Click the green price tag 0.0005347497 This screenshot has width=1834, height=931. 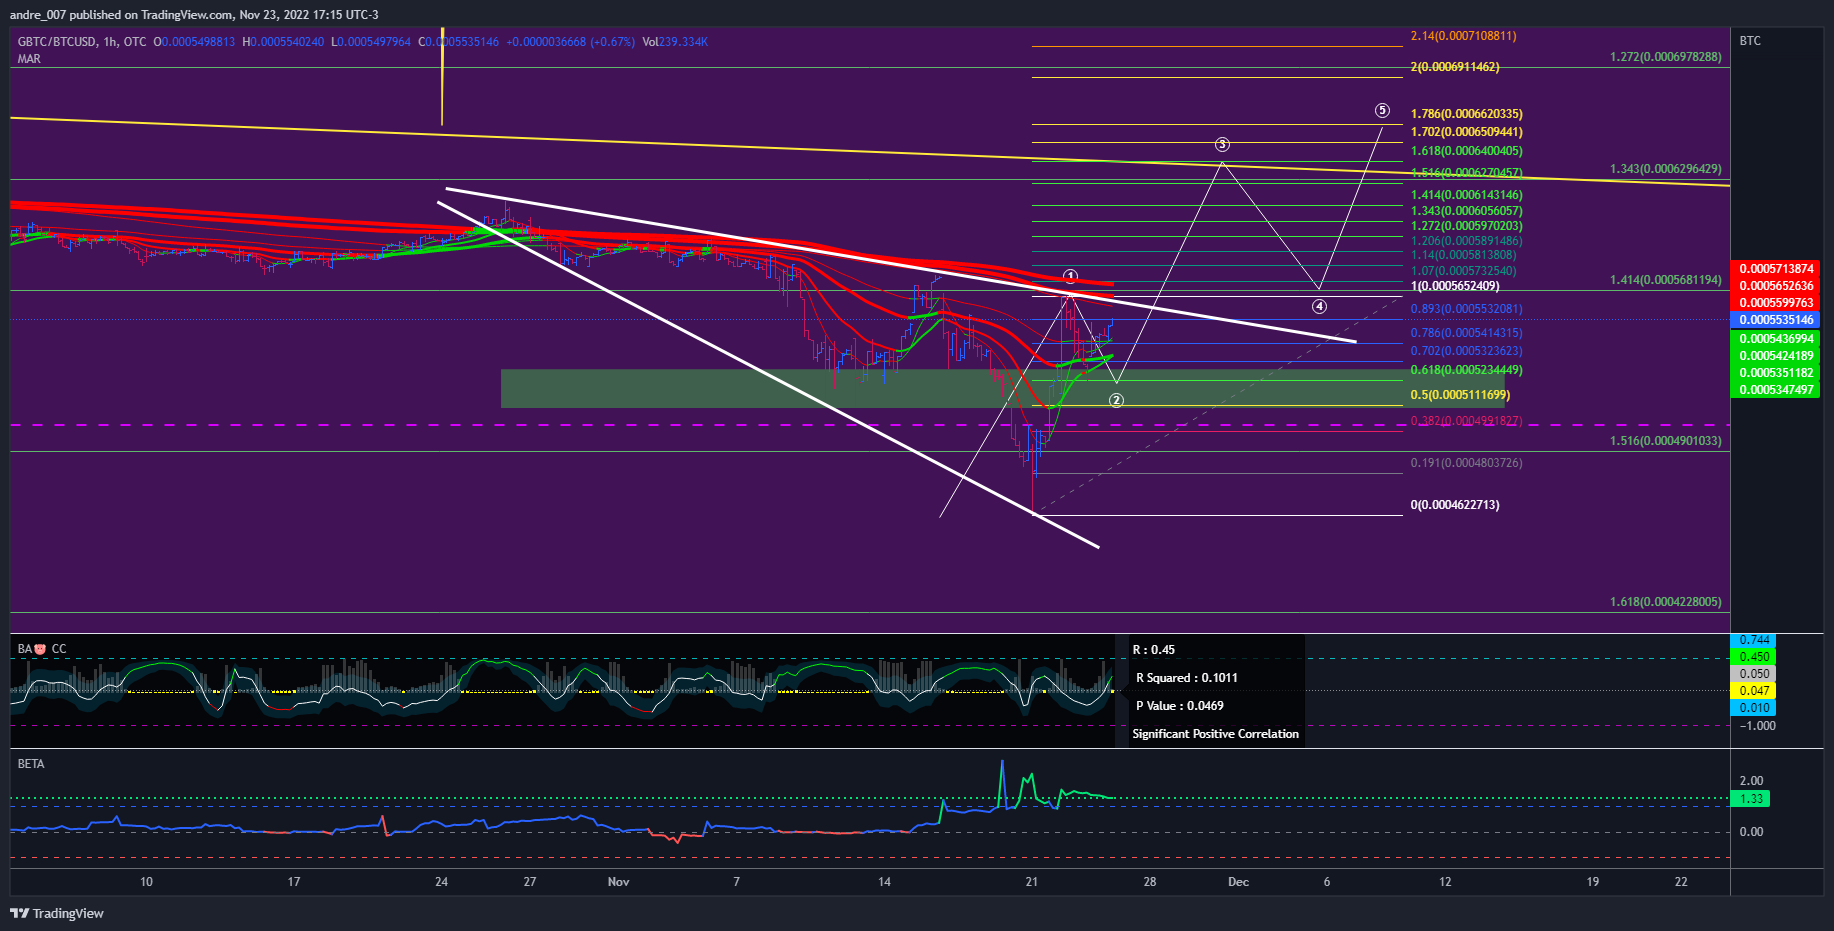[x=1775, y=390]
